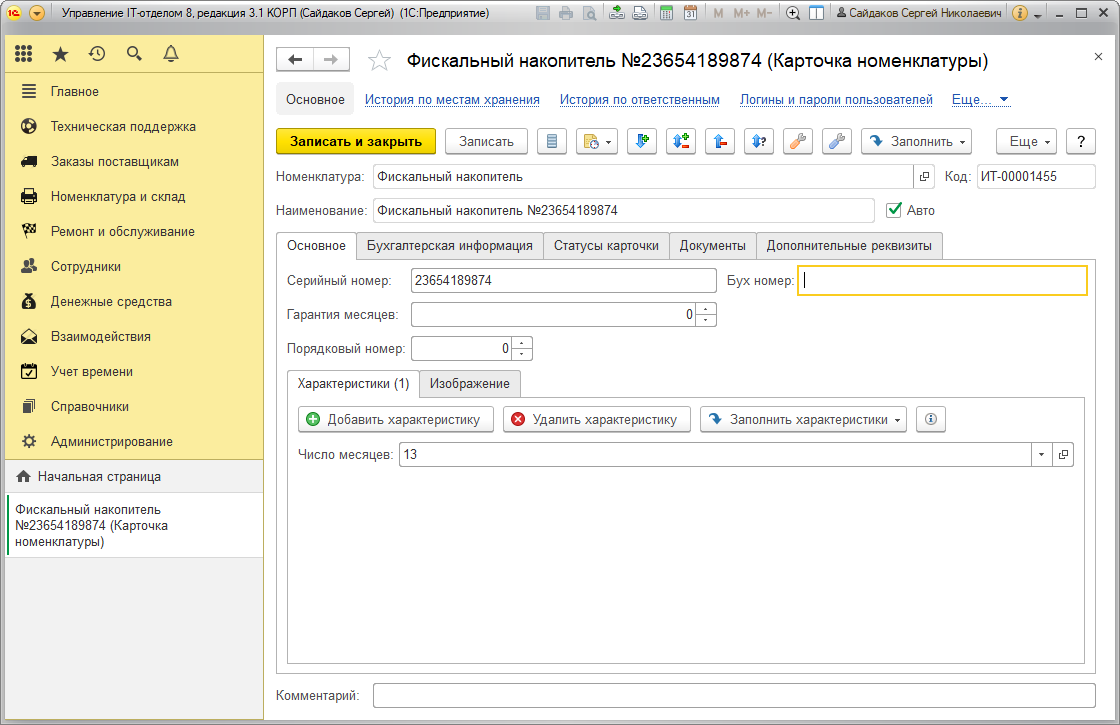Switch to Статусы карточки tab
Screen dimensions: 1120x725
[606, 246]
